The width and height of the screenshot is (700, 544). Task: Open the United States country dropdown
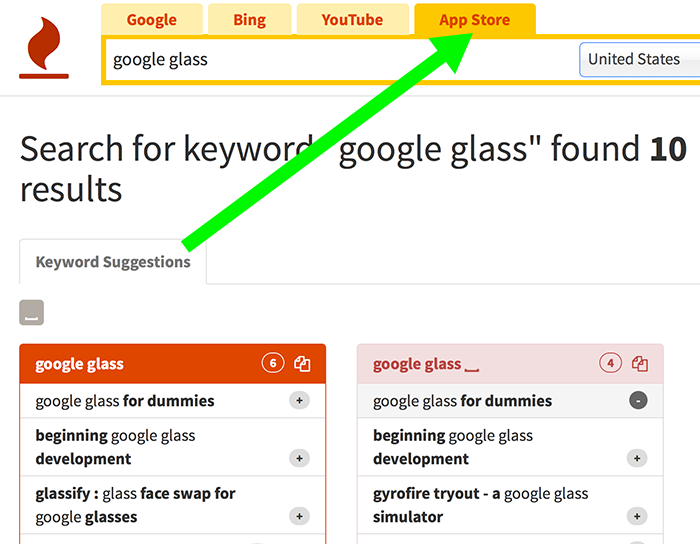(x=639, y=59)
